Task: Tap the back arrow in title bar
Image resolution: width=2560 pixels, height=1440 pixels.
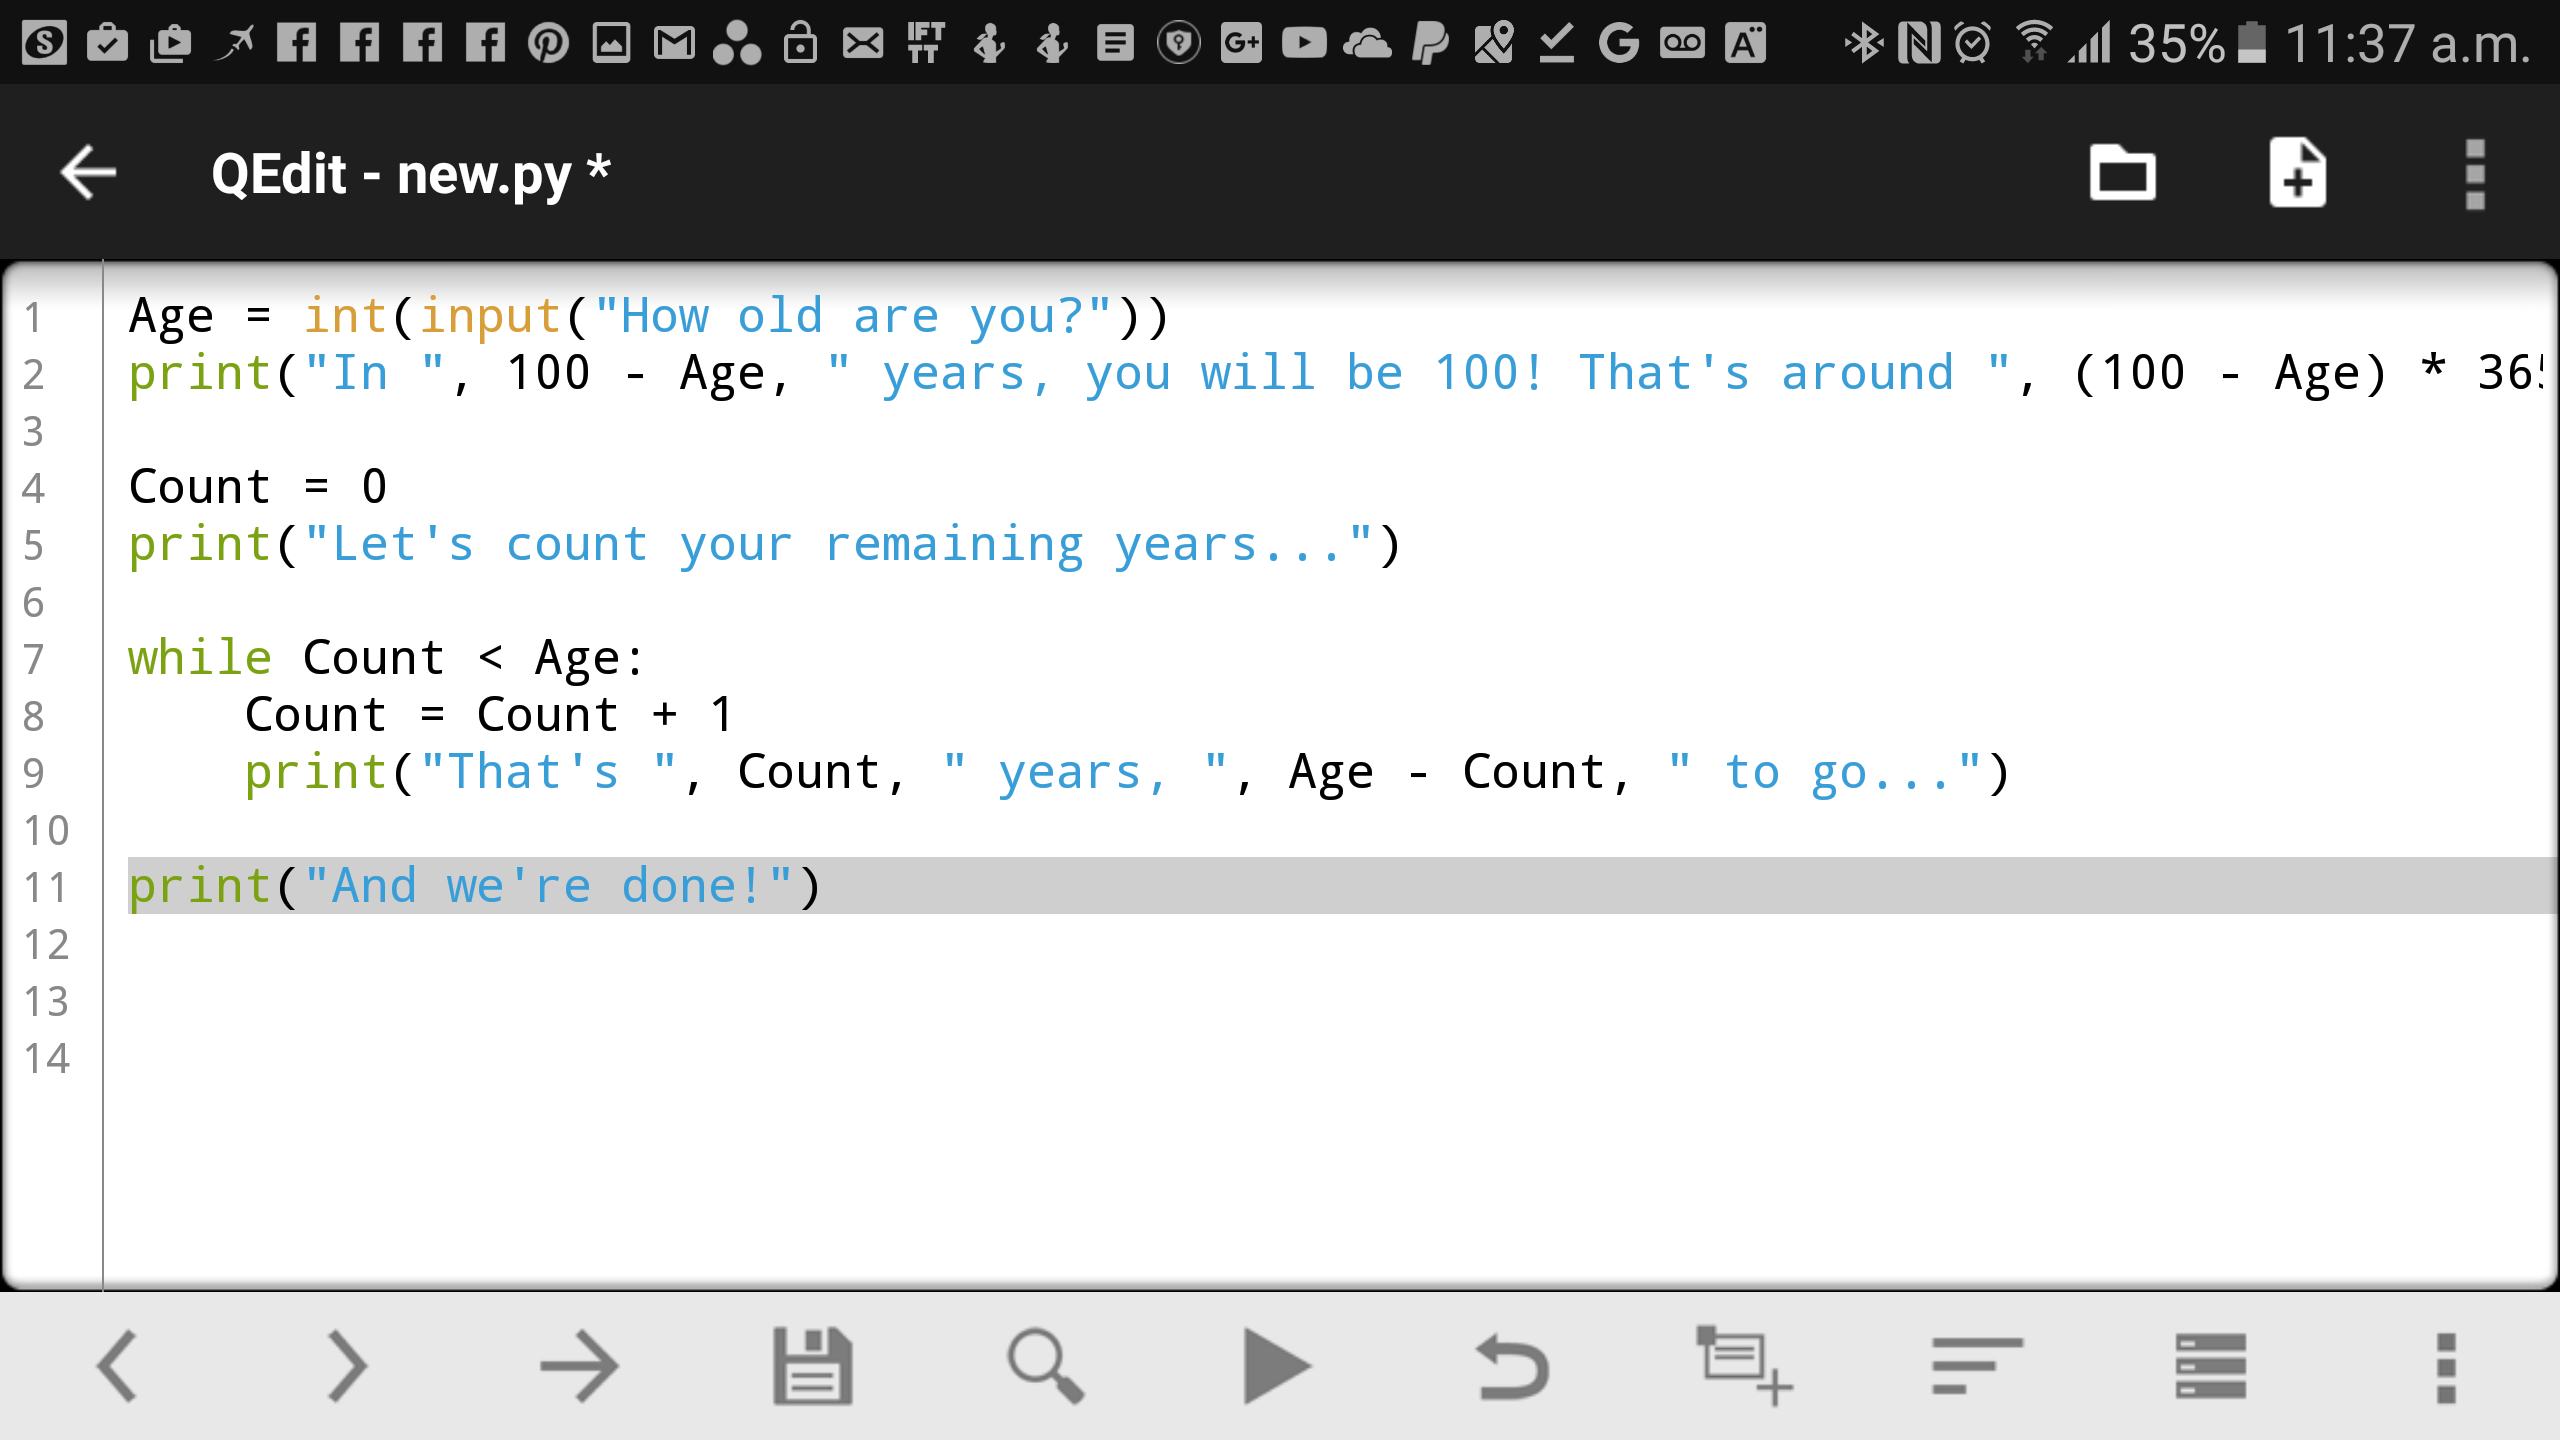Action: pyautogui.click(x=88, y=173)
